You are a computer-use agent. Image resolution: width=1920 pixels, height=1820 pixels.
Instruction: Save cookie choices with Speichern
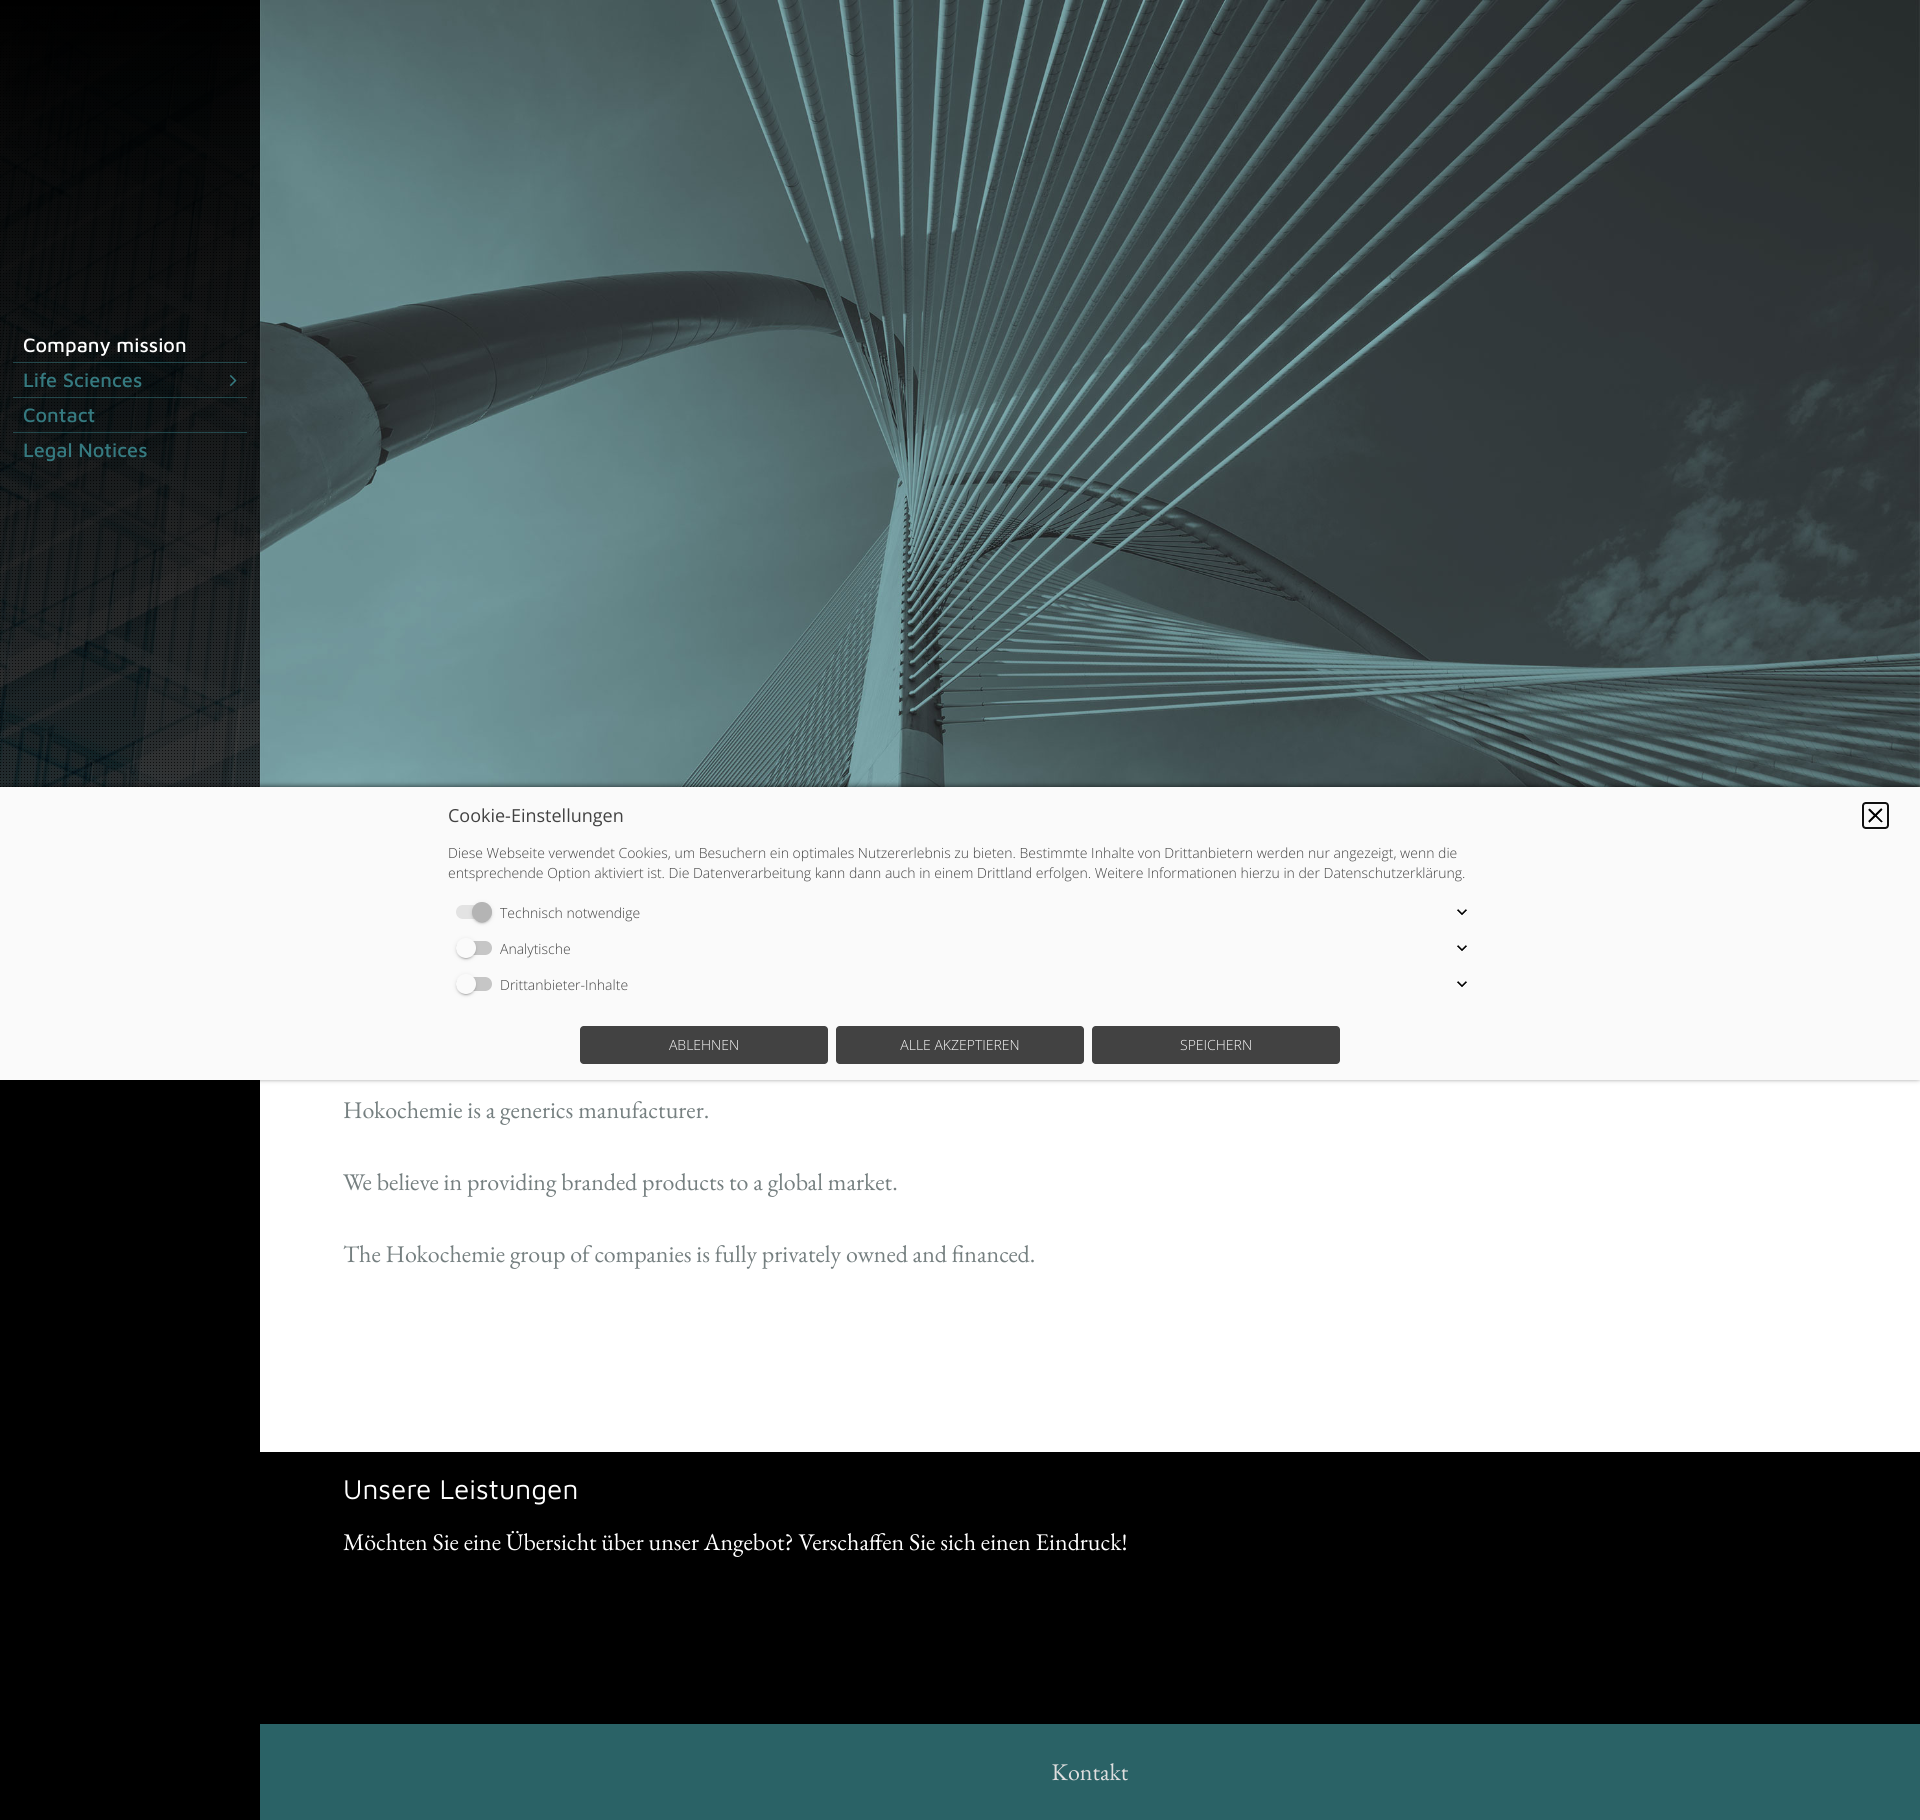click(x=1216, y=1045)
